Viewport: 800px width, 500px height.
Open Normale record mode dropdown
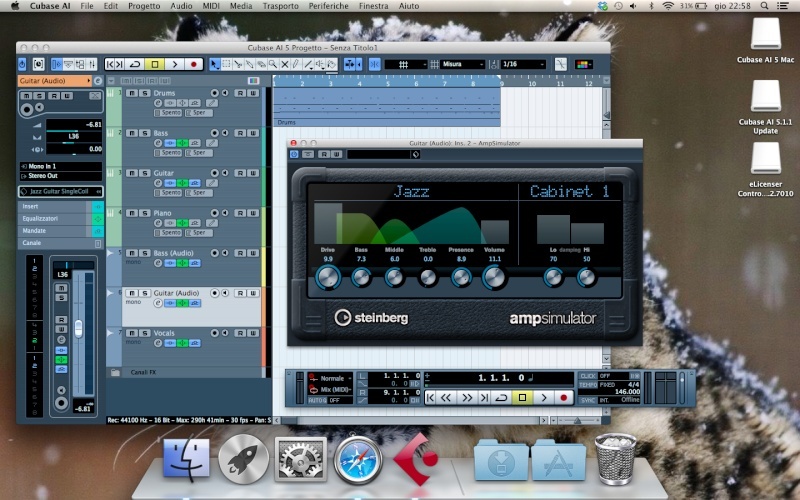point(331,379)
